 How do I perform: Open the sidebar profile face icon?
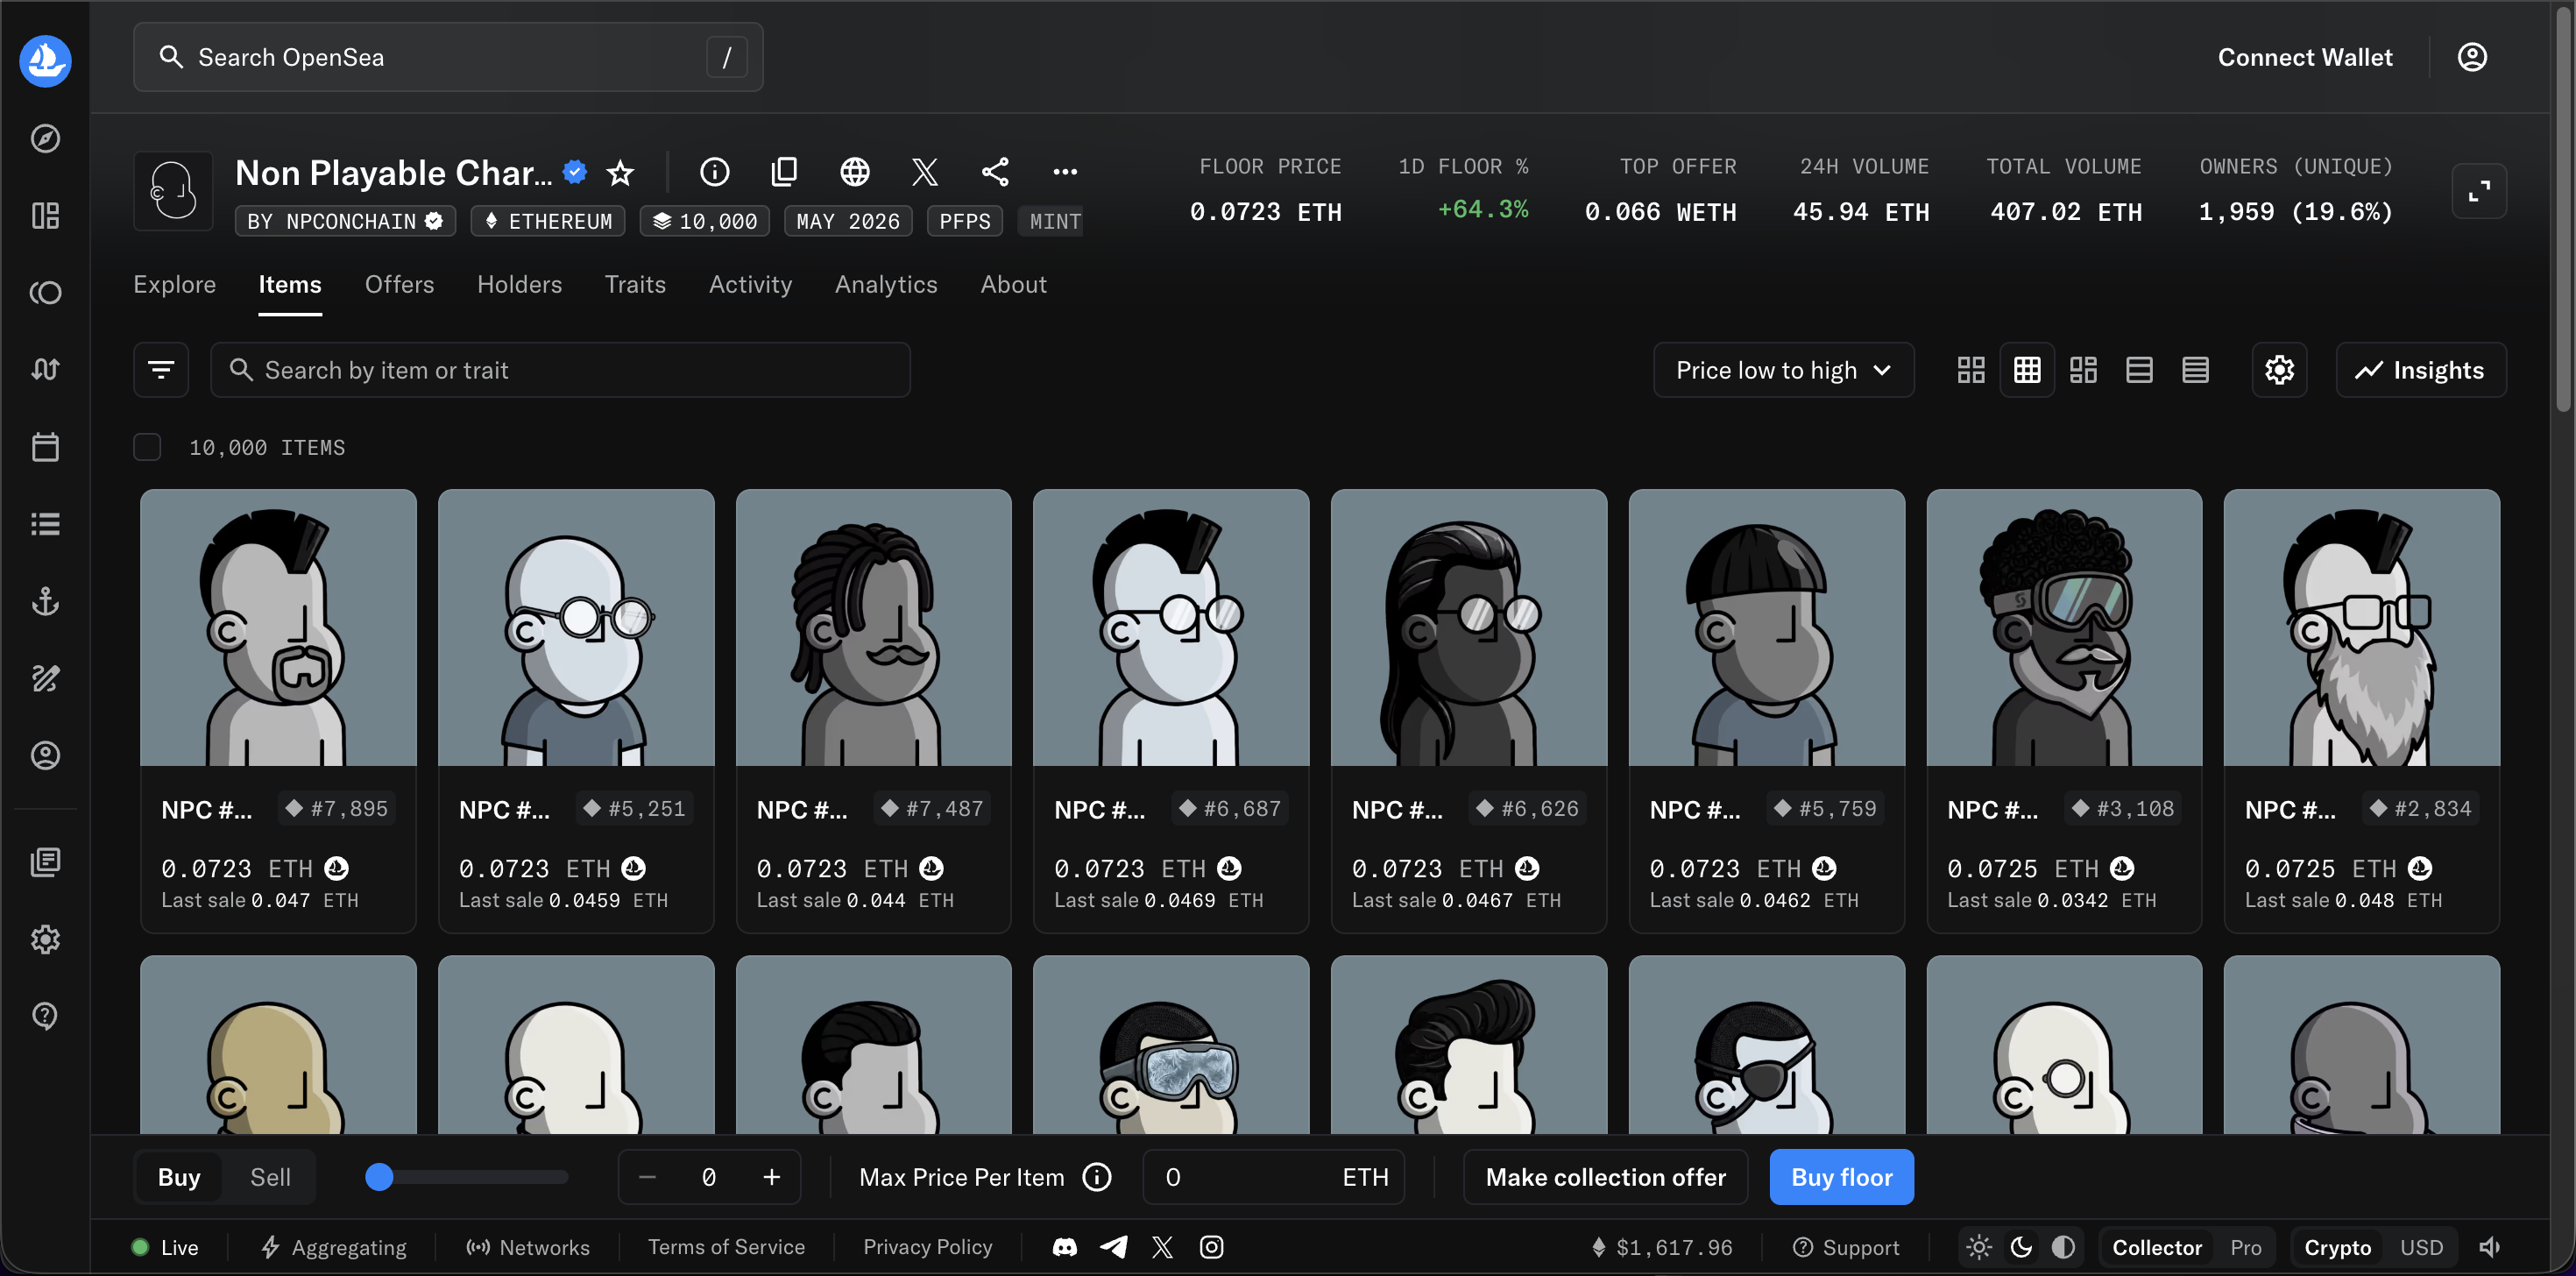45,755
